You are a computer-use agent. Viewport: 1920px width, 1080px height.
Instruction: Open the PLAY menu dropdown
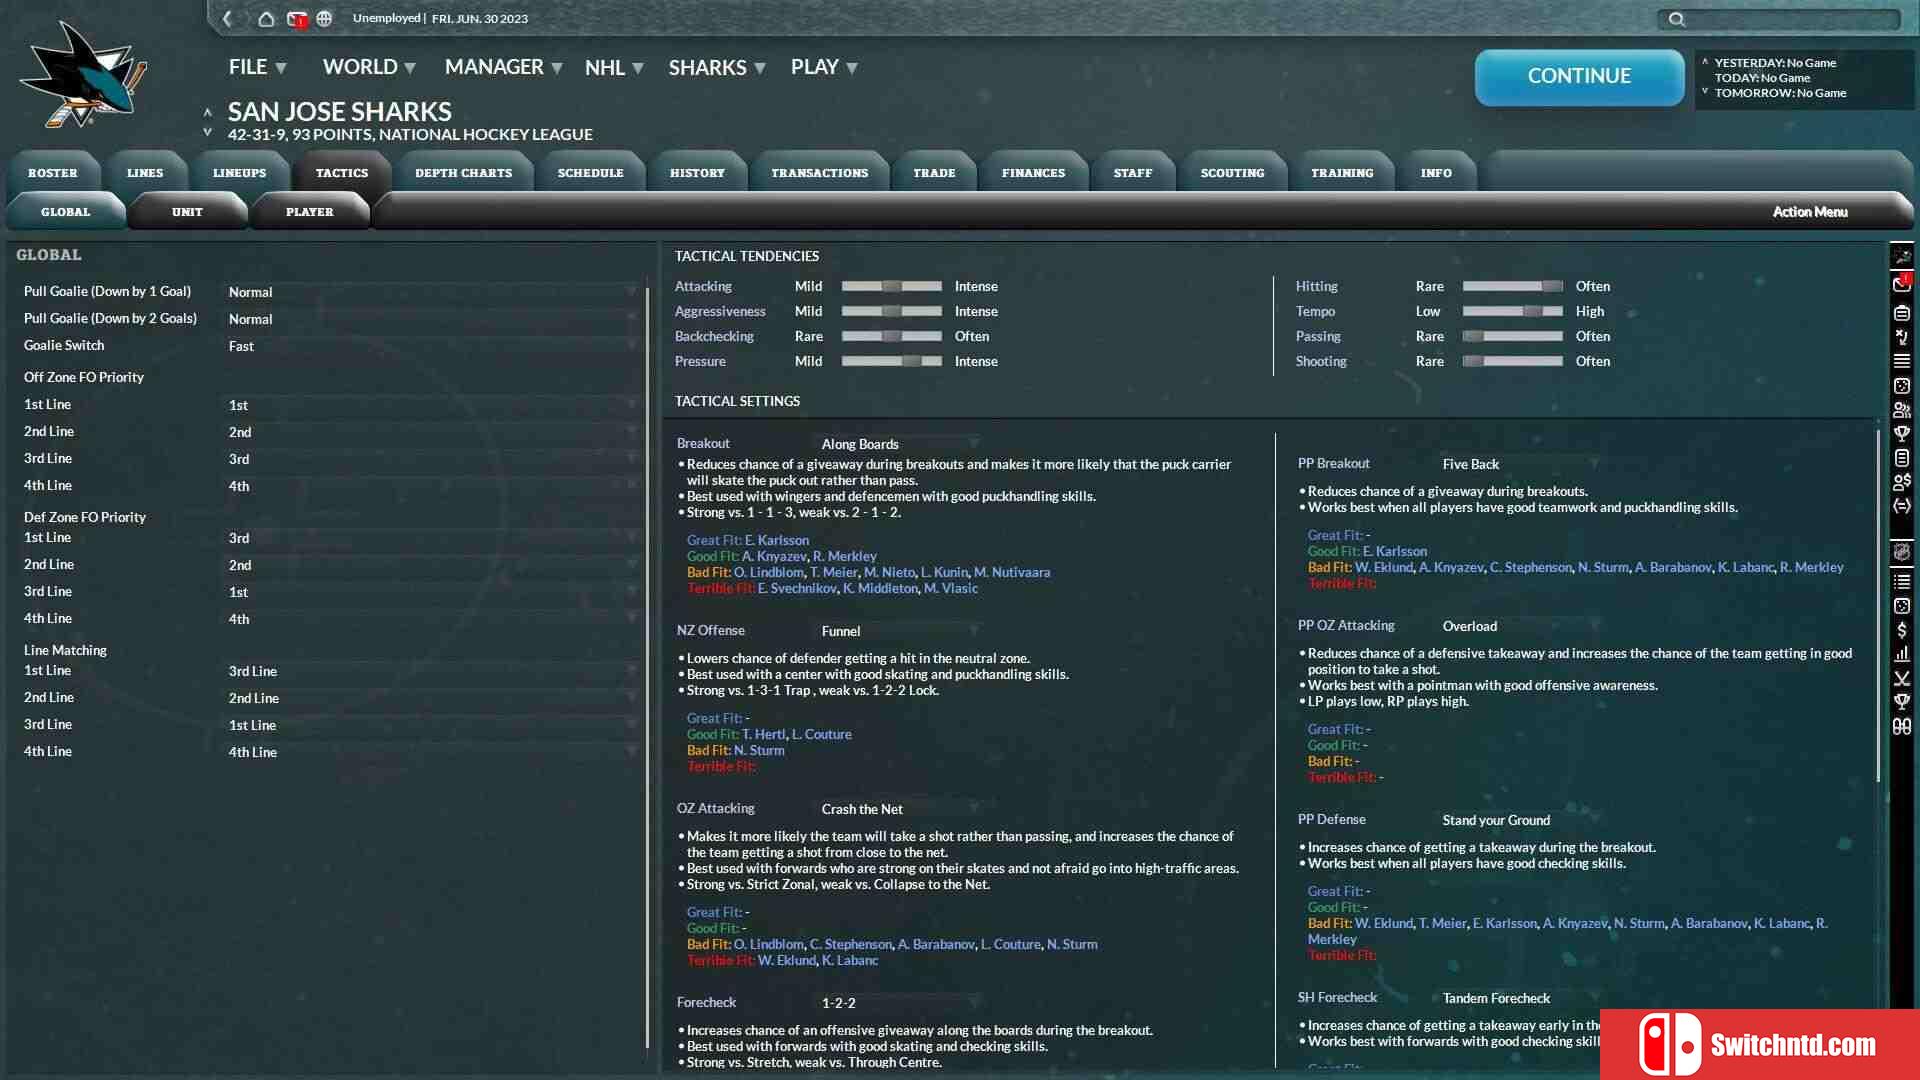pos(823,66)
